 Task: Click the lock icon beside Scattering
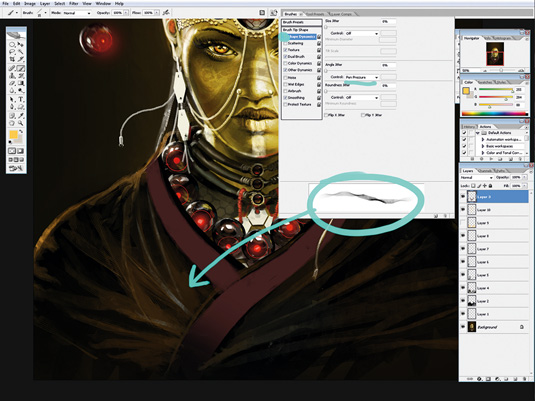click(x=319, y=43)
